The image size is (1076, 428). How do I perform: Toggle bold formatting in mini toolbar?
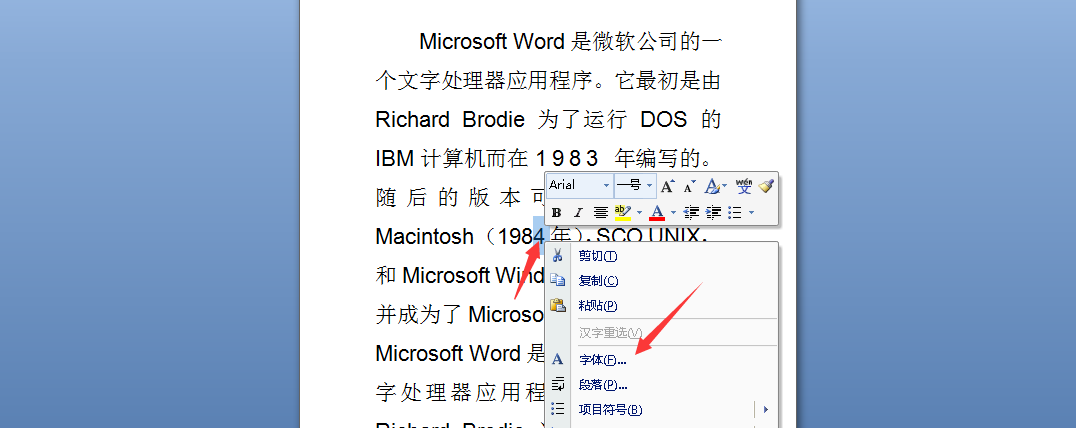point(557,213)
